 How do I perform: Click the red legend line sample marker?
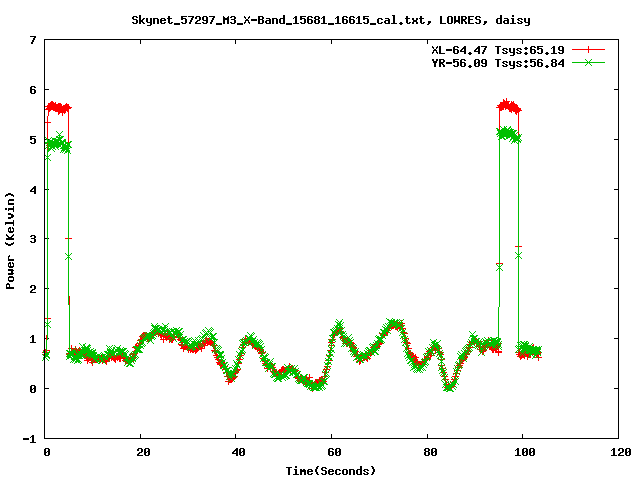[x=588, y=50]
